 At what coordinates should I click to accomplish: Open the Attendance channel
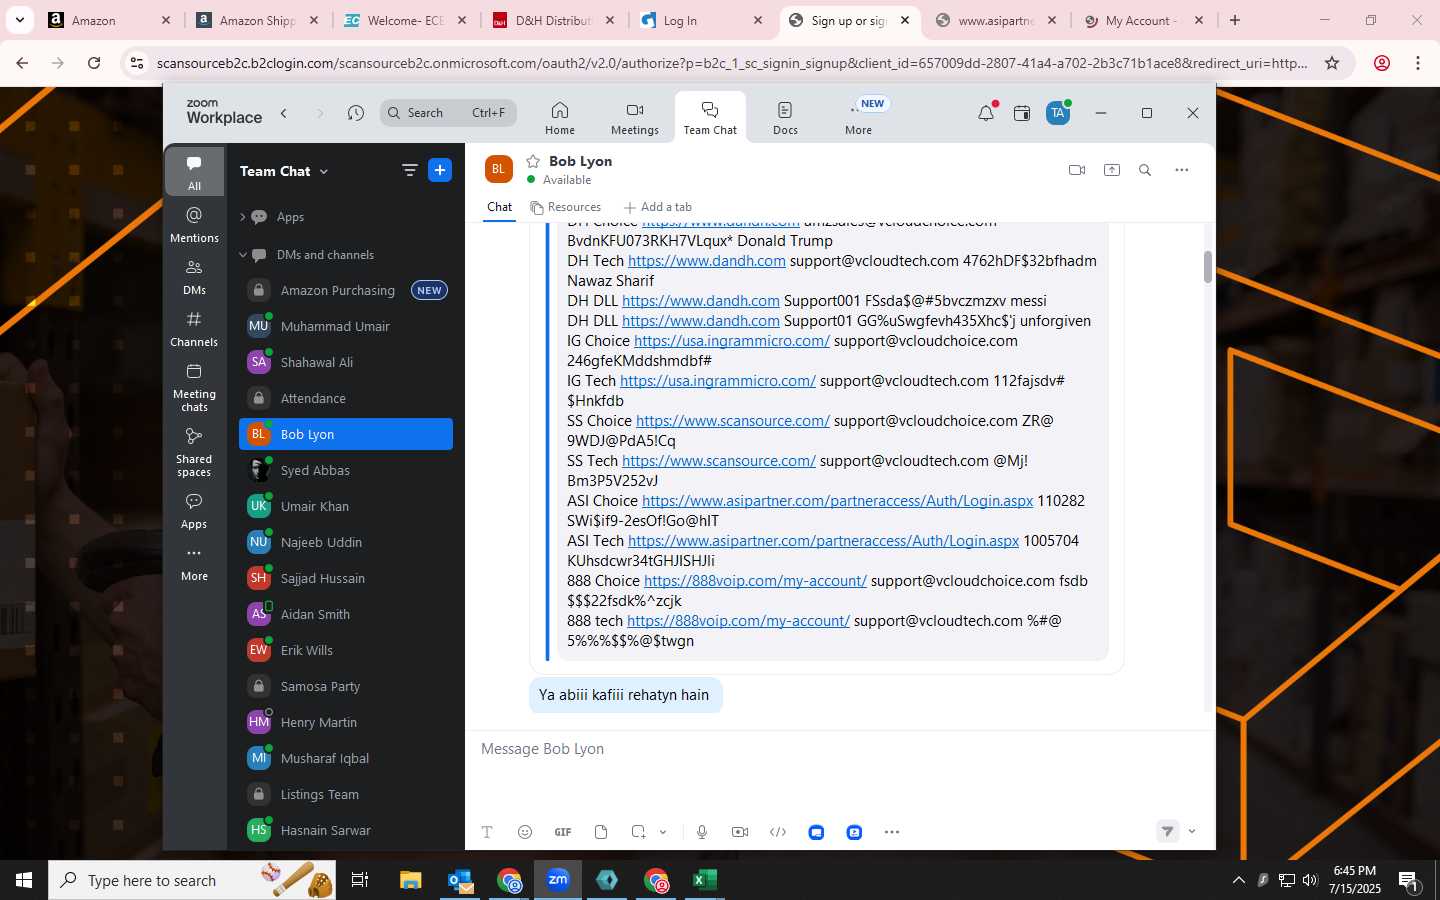click(346, 398)
